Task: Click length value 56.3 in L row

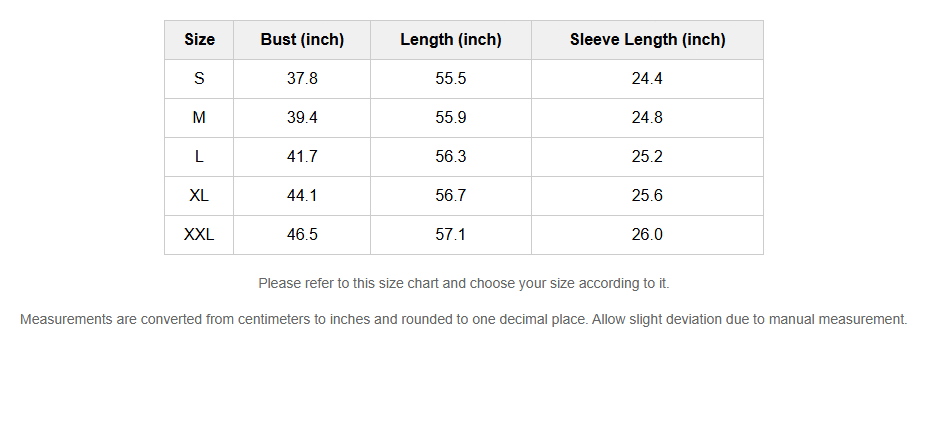Action: click(x=451, y=157)
